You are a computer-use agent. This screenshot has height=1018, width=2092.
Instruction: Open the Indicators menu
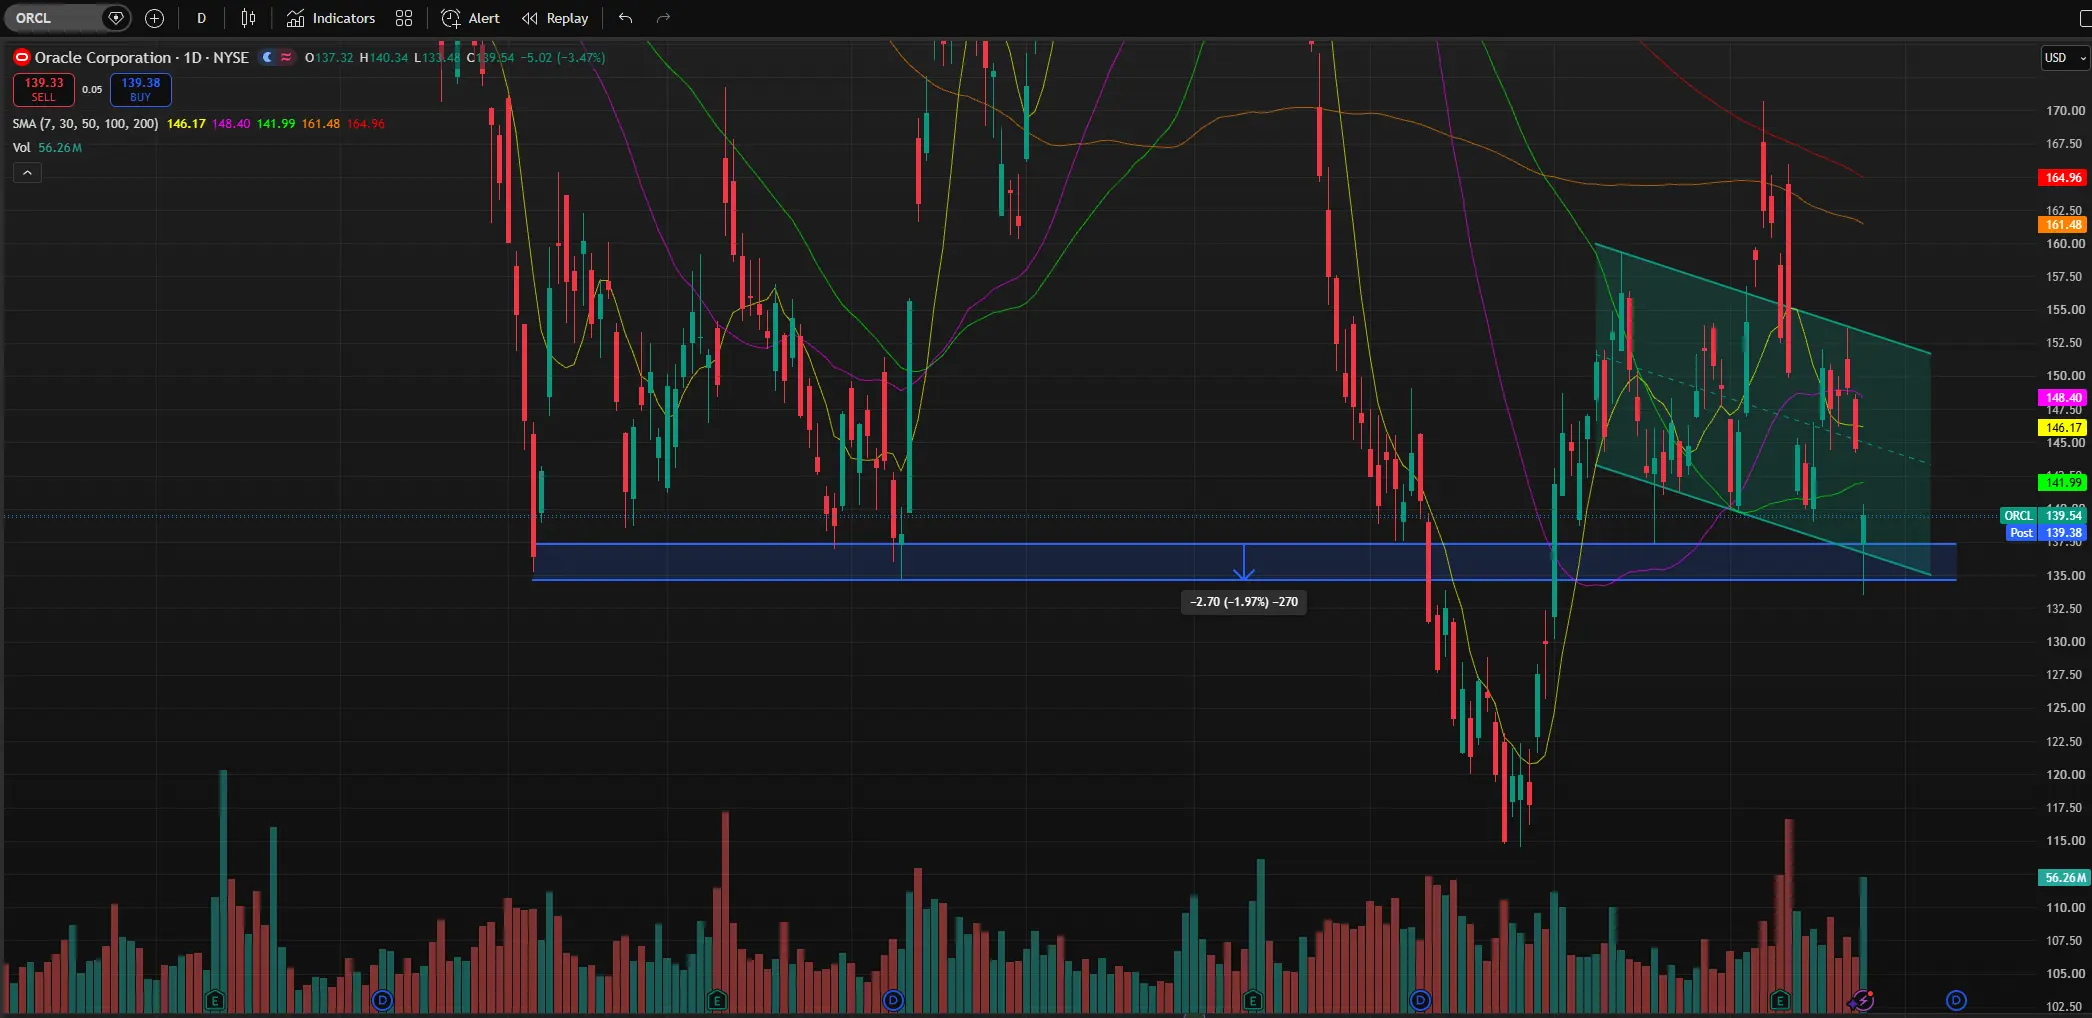point(330,18)
